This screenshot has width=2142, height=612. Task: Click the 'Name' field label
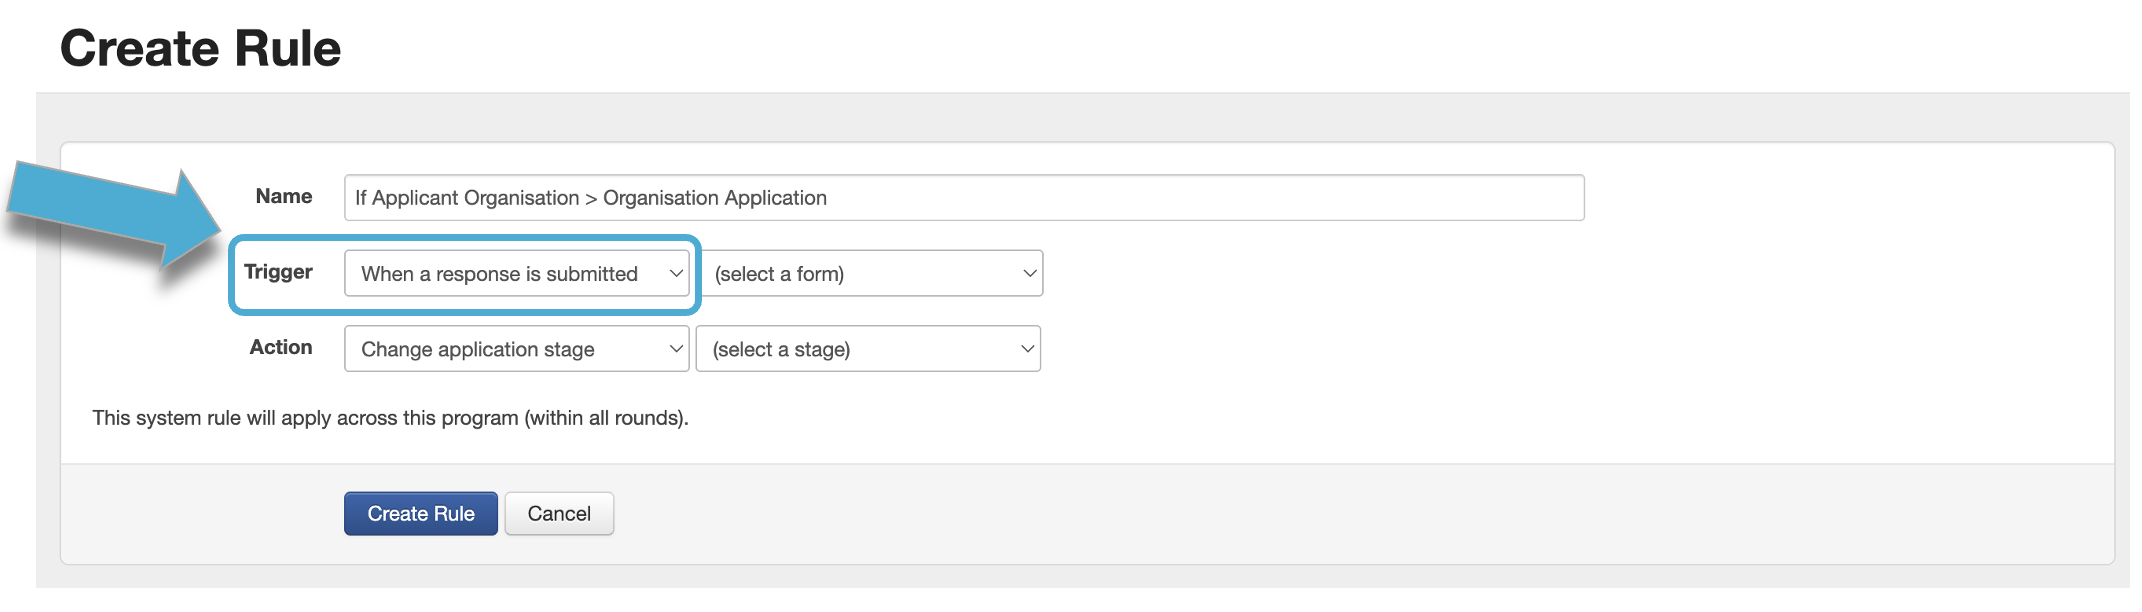click(x=284, y=197)
